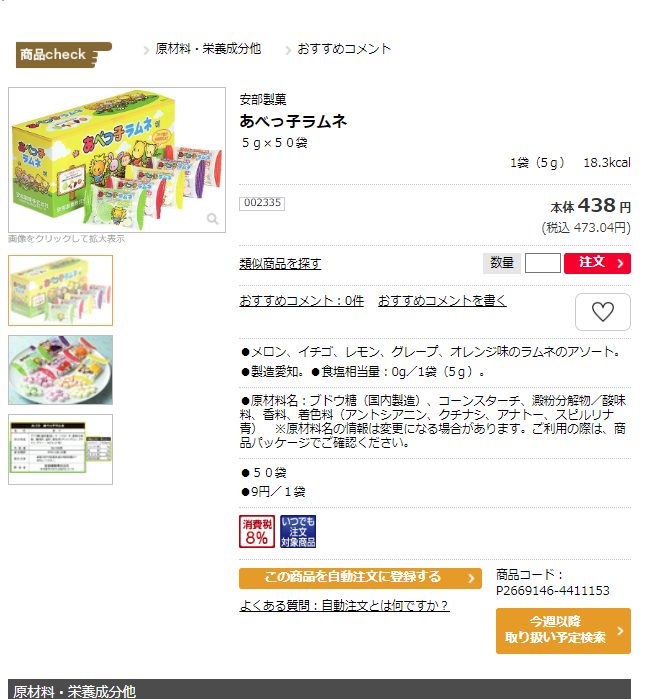Image resolution: width=648 pixels, height=699 pixels.
Task: Open the main product image
Action: [x=117, y=160]
